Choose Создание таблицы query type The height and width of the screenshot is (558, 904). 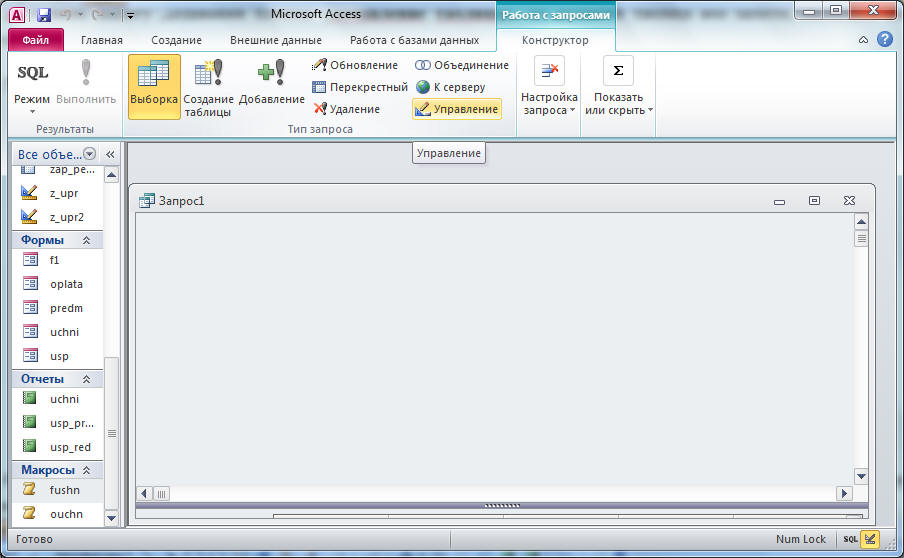tap(208, 86)
